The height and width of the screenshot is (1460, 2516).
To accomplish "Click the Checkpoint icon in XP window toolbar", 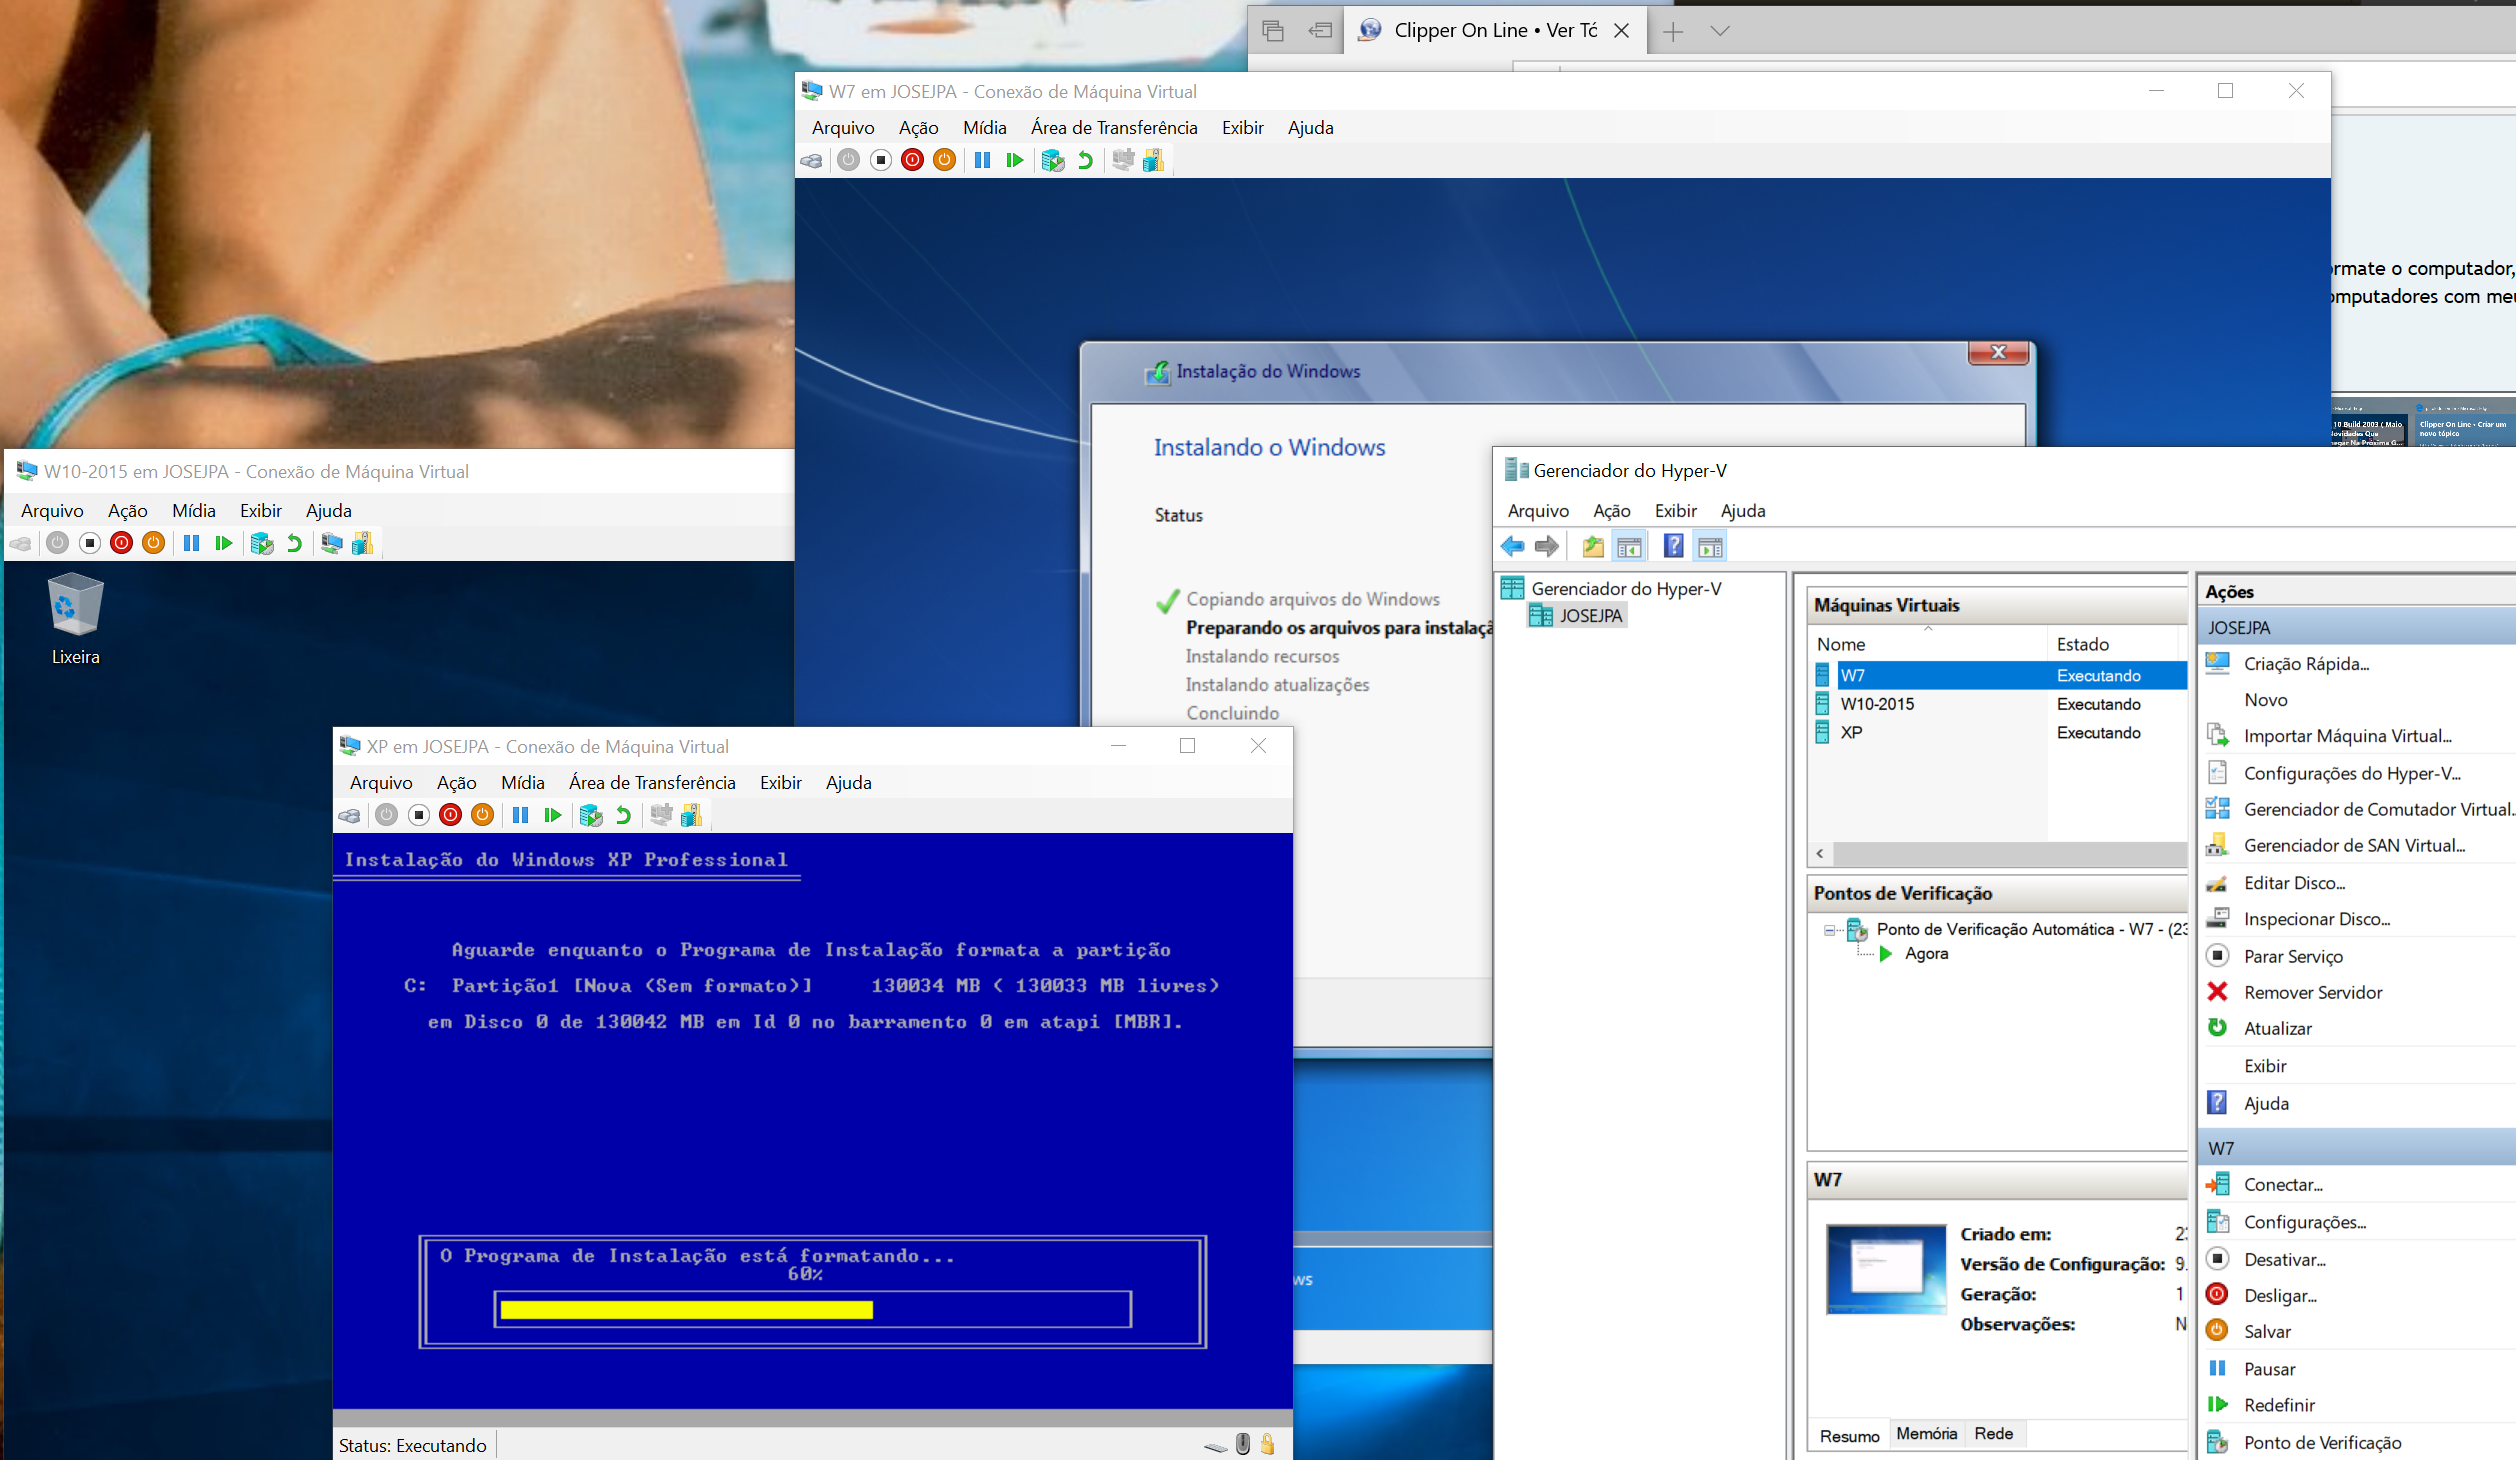I will [590, 815].
